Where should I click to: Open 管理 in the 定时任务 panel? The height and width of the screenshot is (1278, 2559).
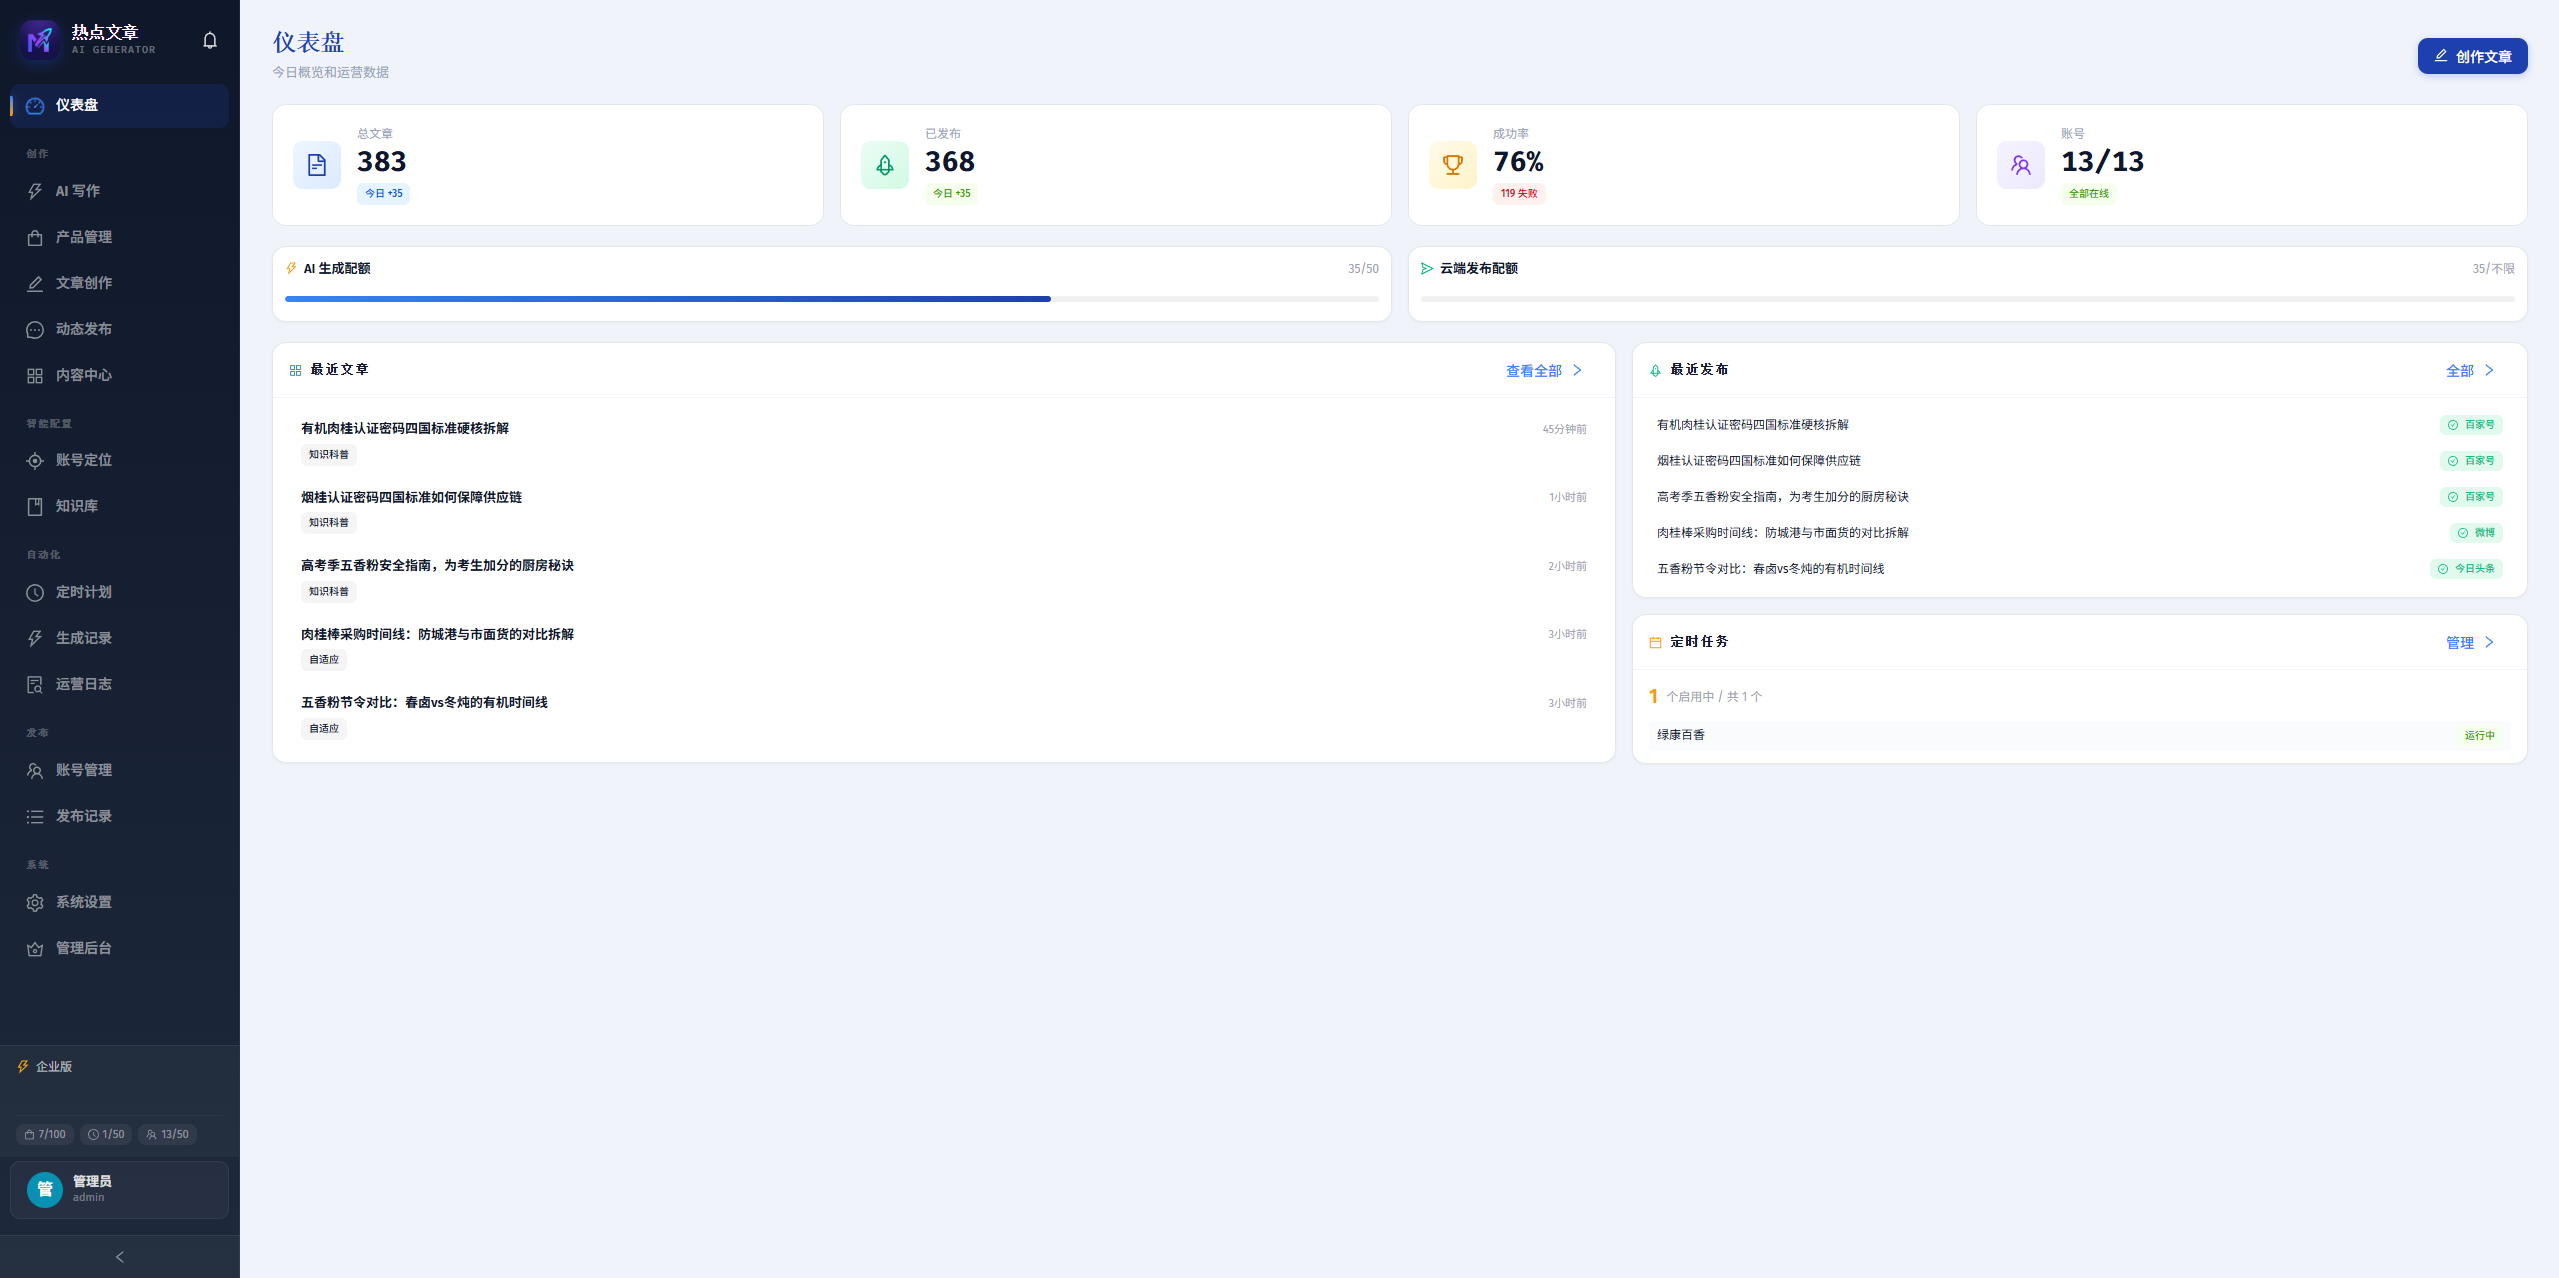2470,643
